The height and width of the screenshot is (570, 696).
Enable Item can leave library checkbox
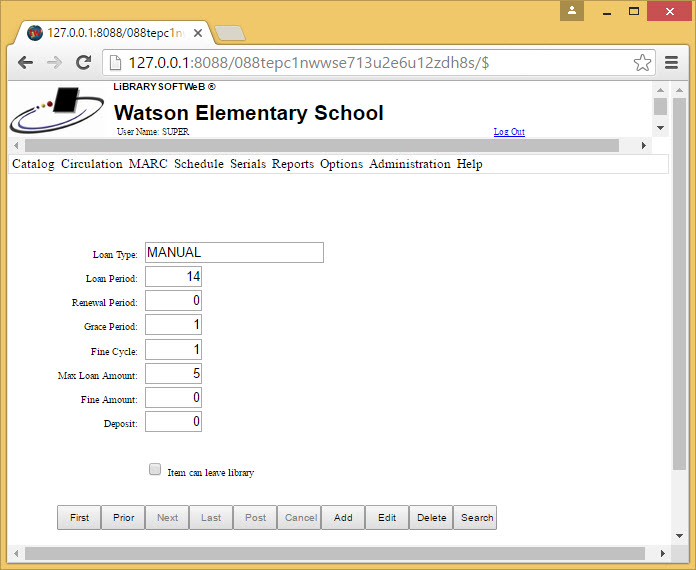click(x=155, y=469)
